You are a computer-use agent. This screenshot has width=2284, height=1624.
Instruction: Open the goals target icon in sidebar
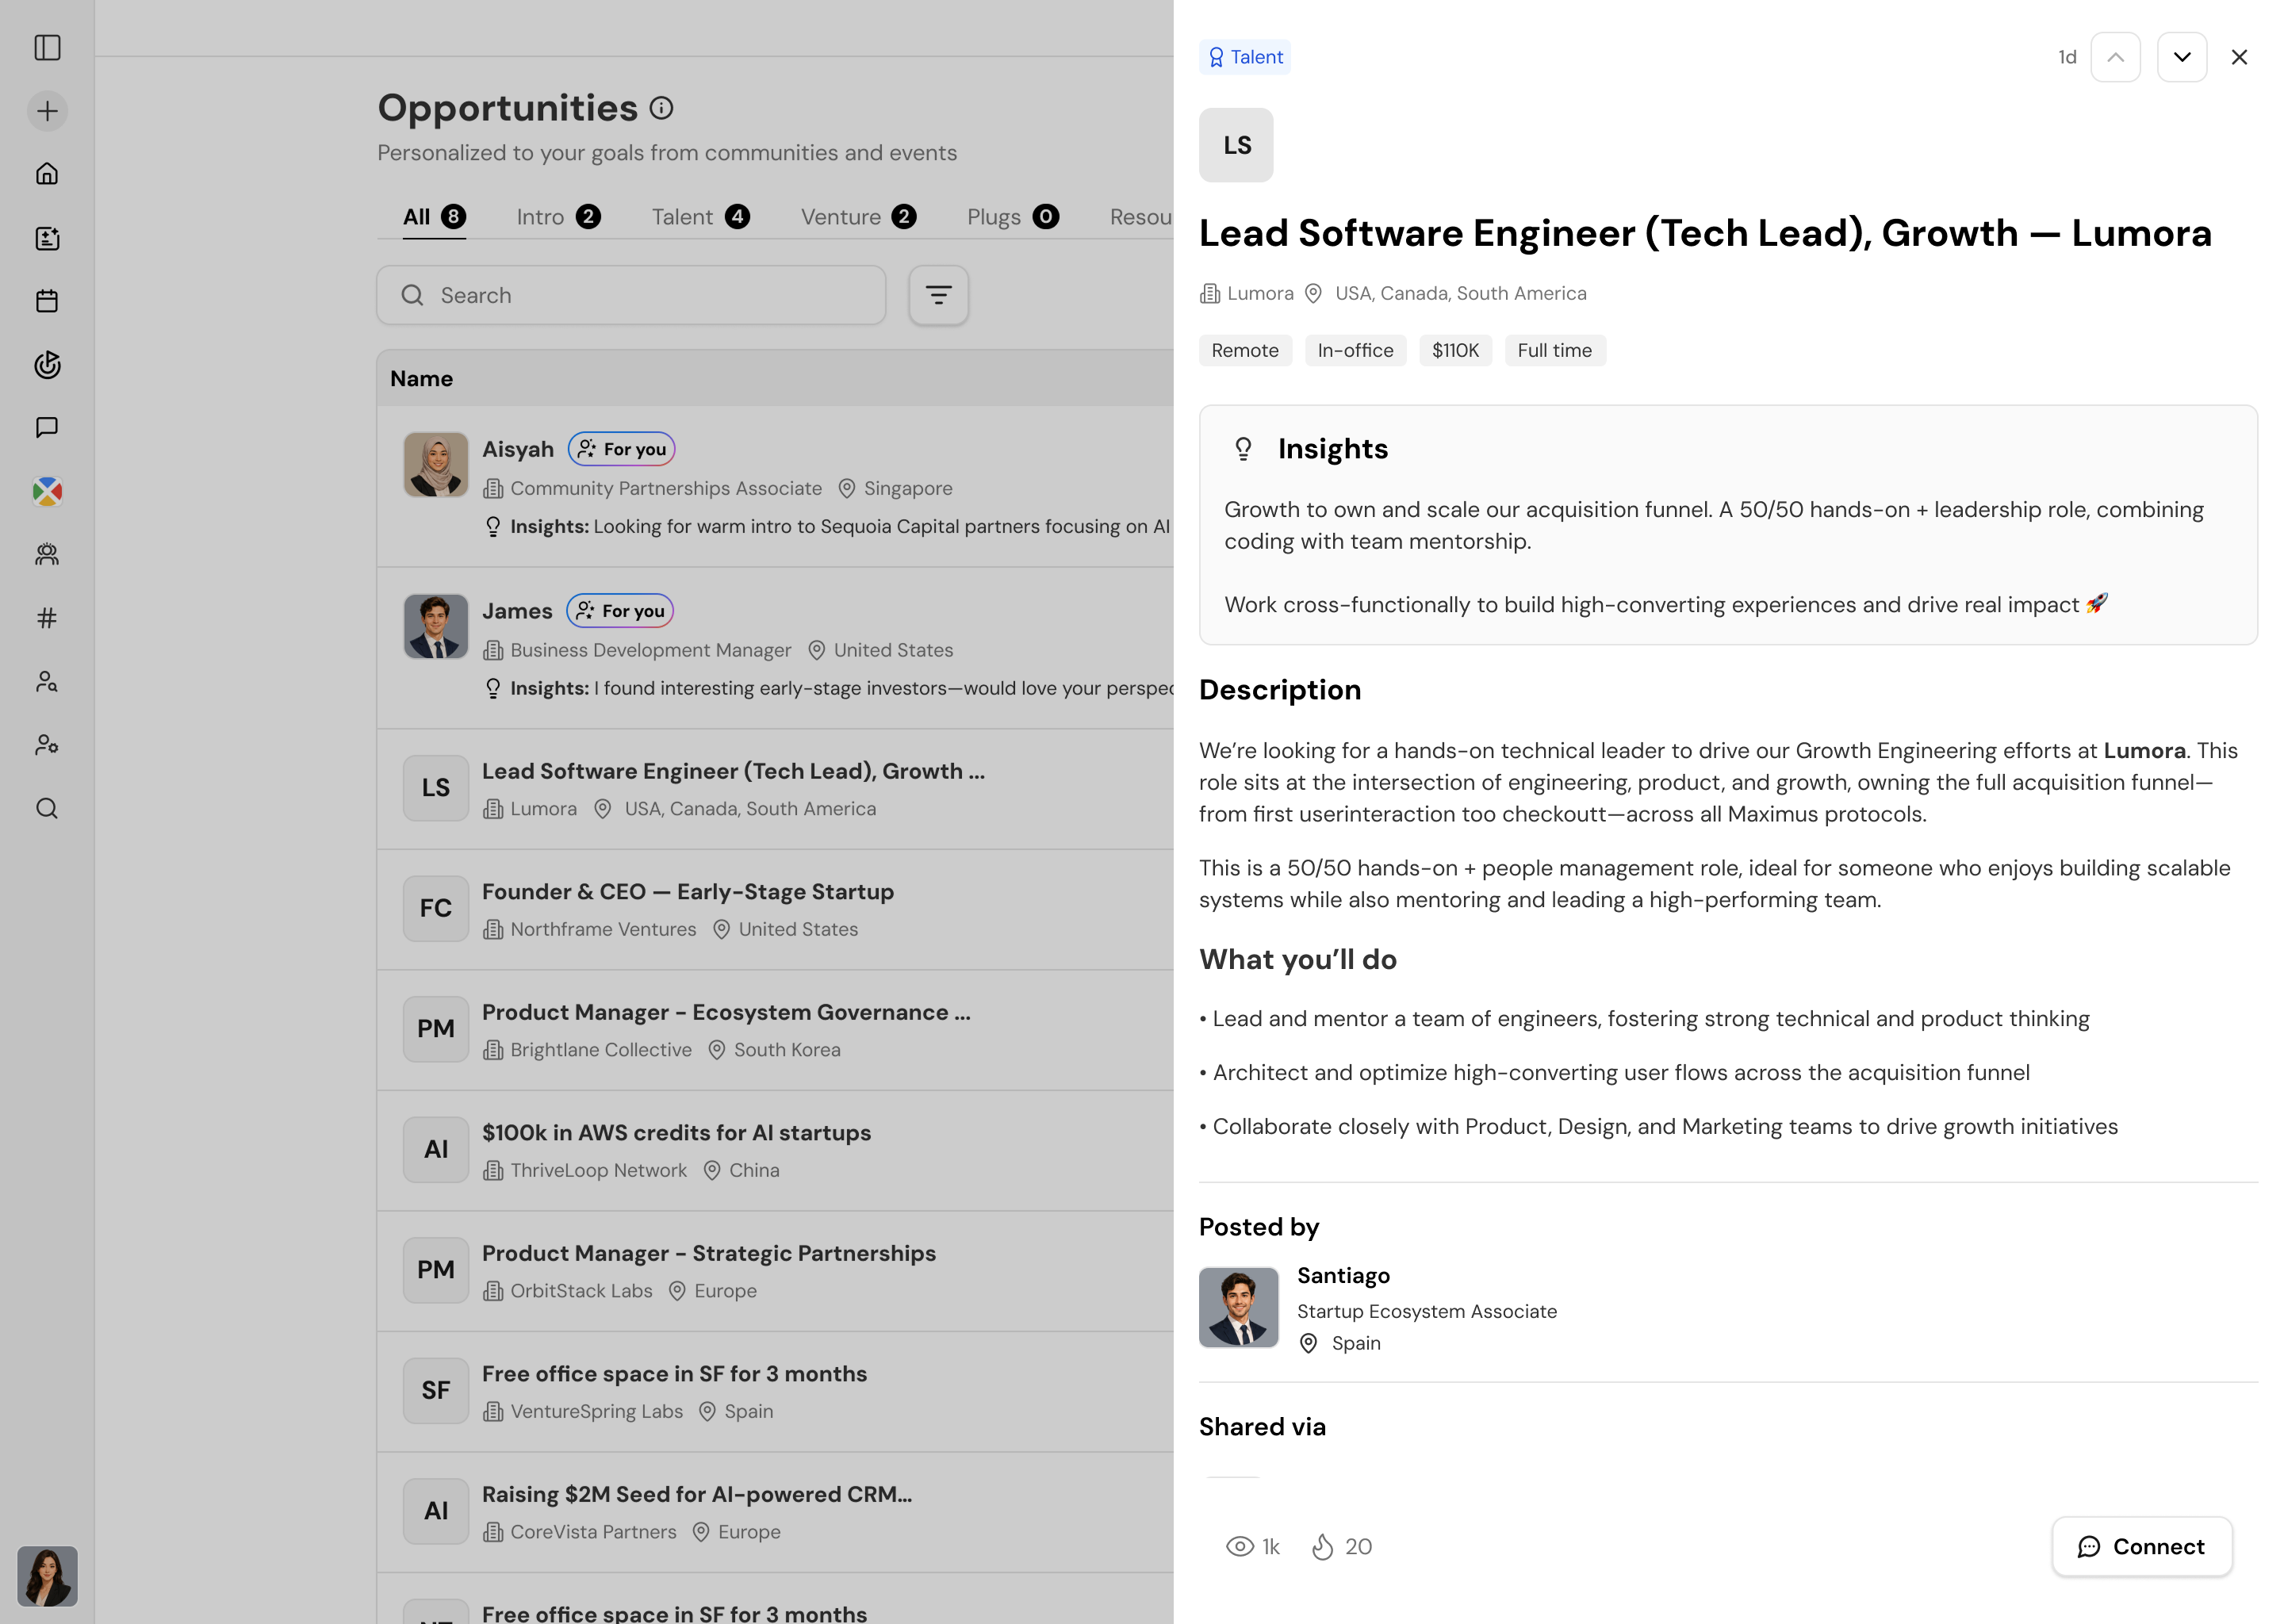(47, 365)
